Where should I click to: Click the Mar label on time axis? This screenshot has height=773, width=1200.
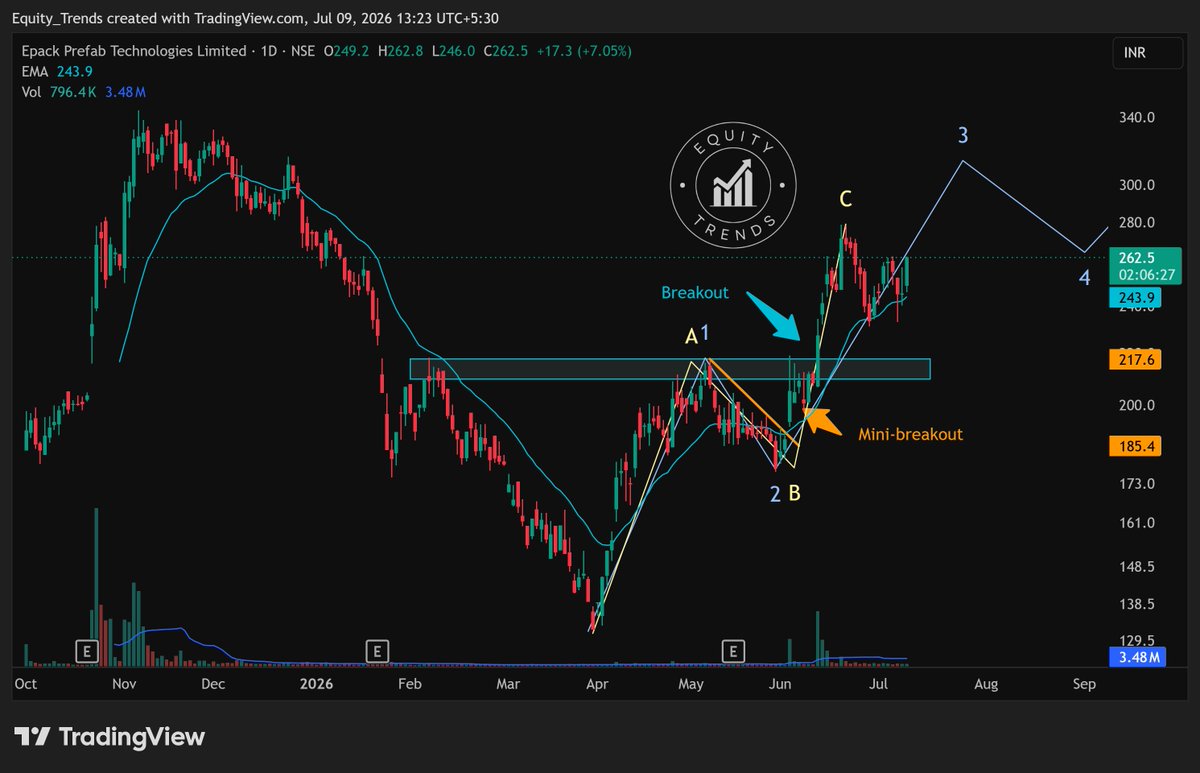[x=508, y=685]
